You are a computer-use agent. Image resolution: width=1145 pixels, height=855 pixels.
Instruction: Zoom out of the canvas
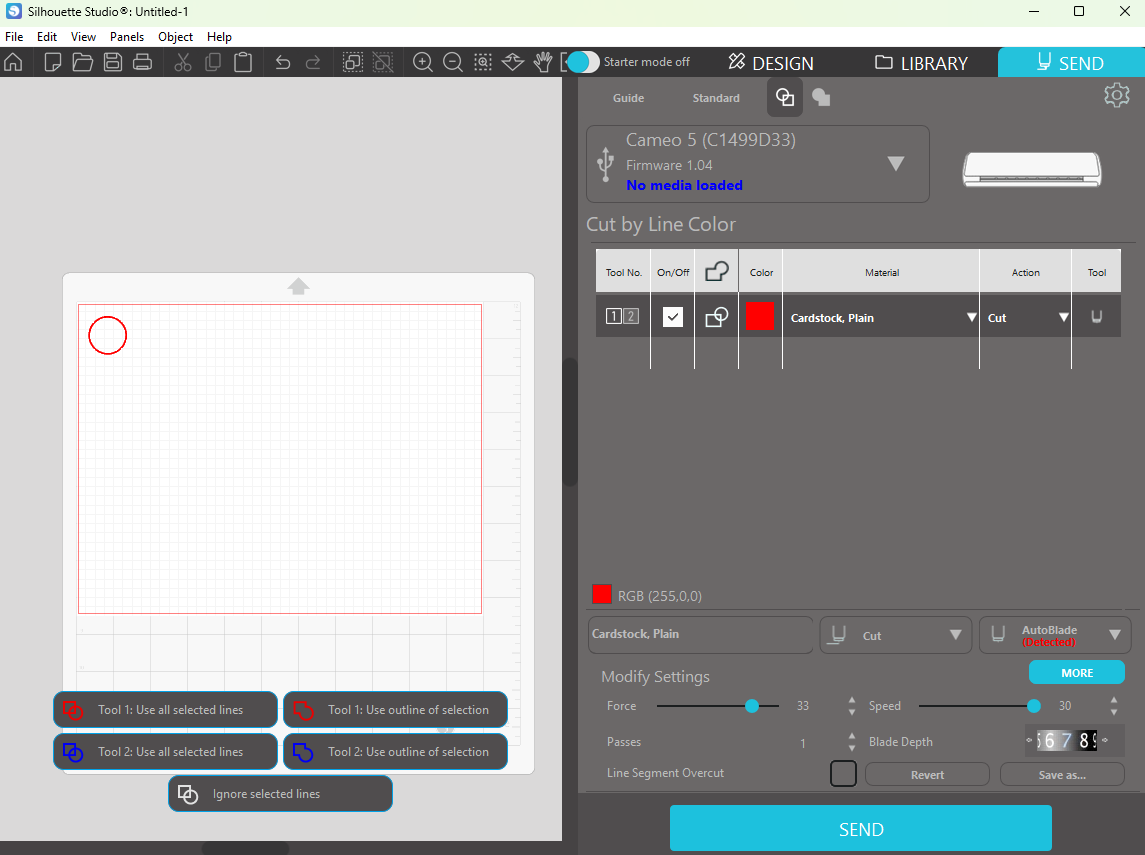pyautogui.click(x=453, y=63)
